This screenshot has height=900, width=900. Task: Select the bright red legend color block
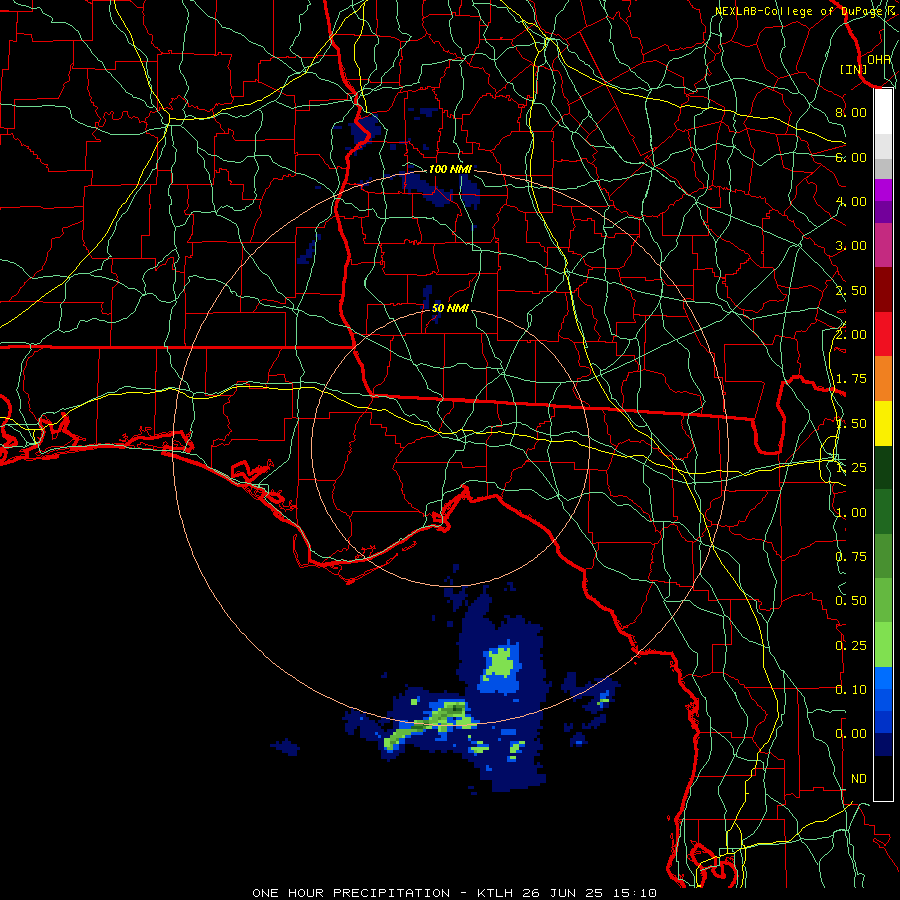[883, 334]
